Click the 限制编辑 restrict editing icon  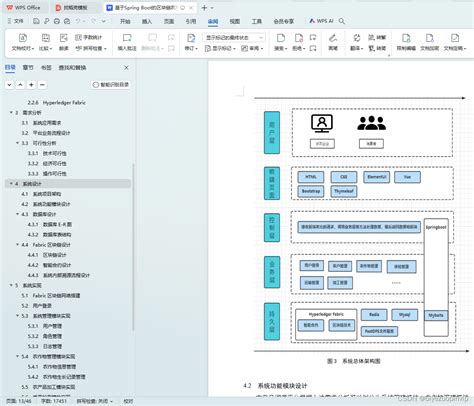pyautogui.click(x=406, y=38)
